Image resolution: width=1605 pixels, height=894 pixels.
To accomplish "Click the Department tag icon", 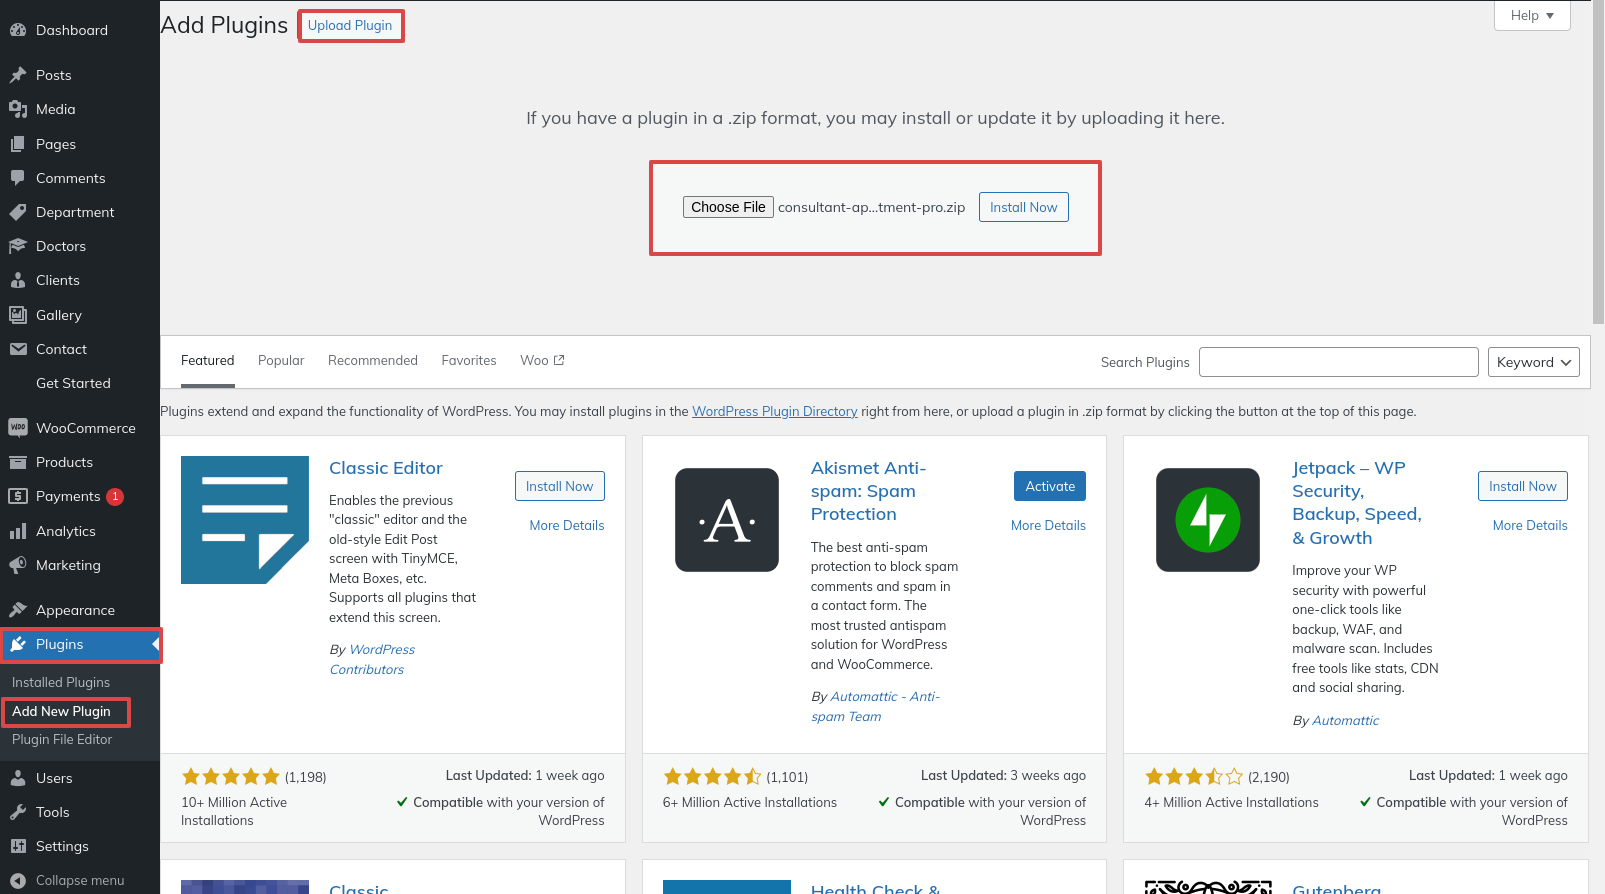I will [x=18, y=212].
